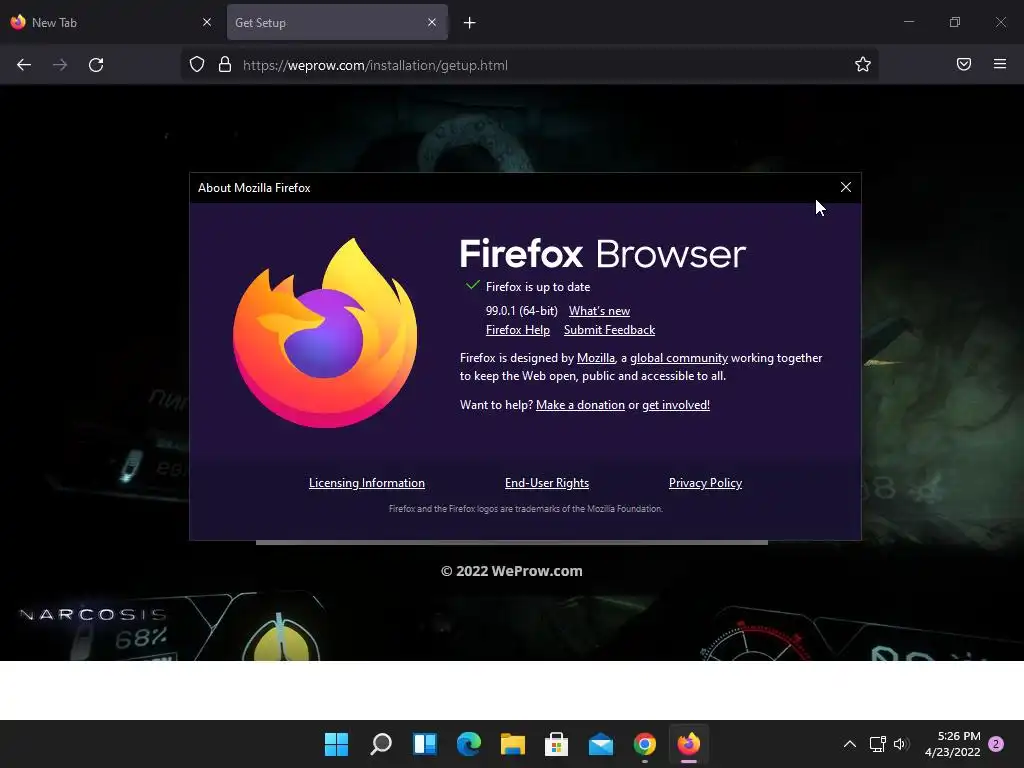Image resolution: width=1024 pixels, height=768 pixels.
Task: Select the Get Setup tab
Action: pos(337,22)
